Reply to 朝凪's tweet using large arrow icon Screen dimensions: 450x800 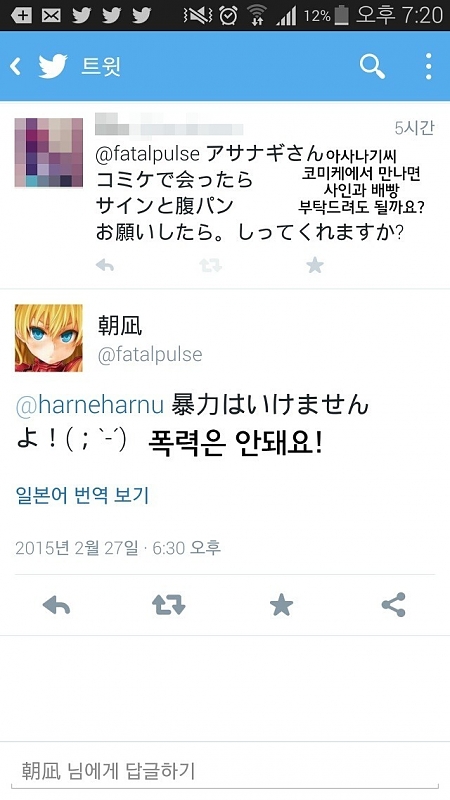[x=56, y=605]
